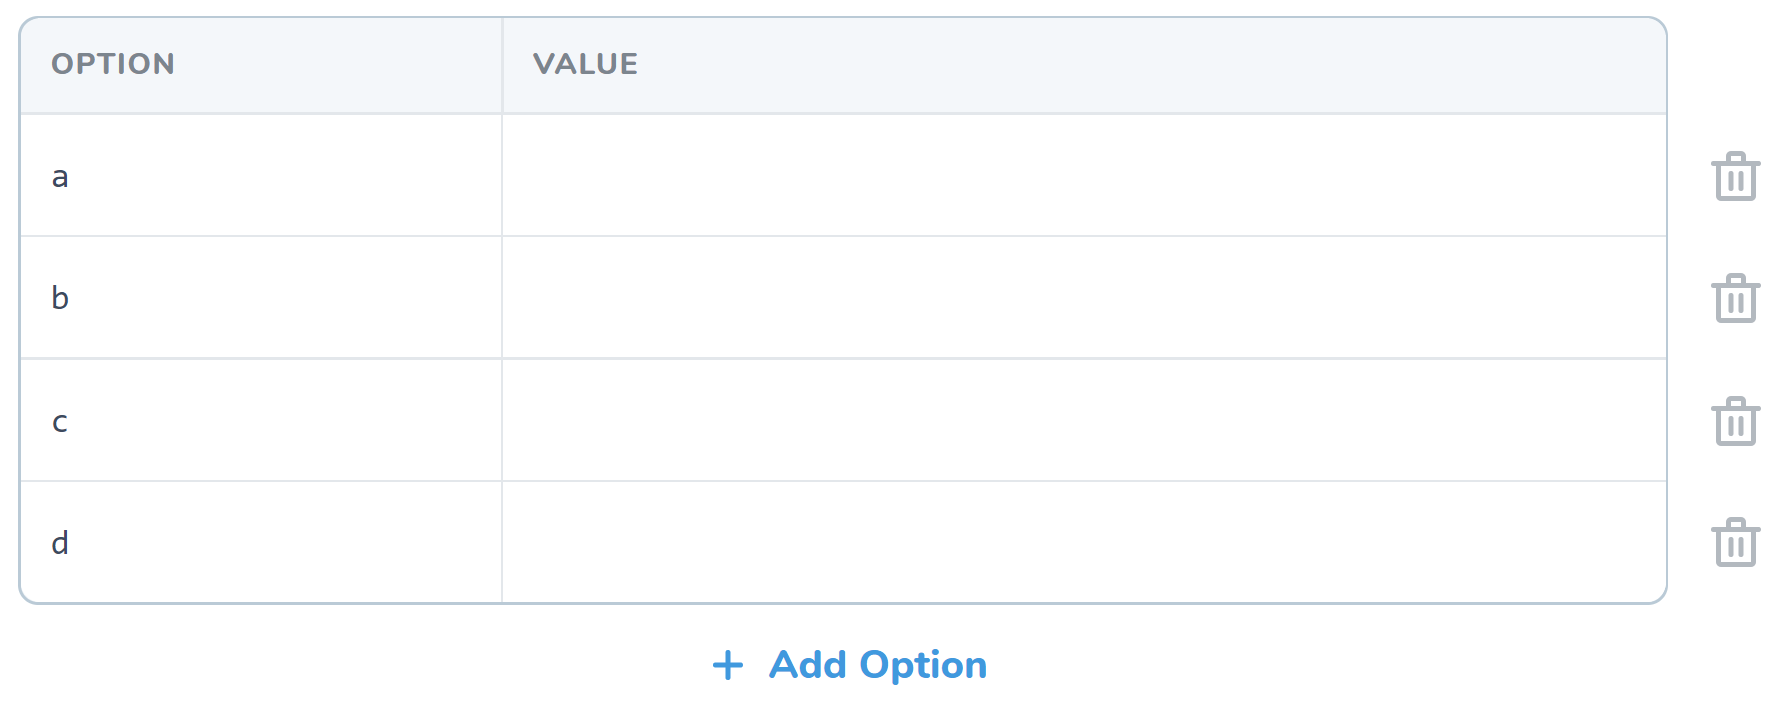
Task: Click the VALUE column header
Action: pos(585,64)
